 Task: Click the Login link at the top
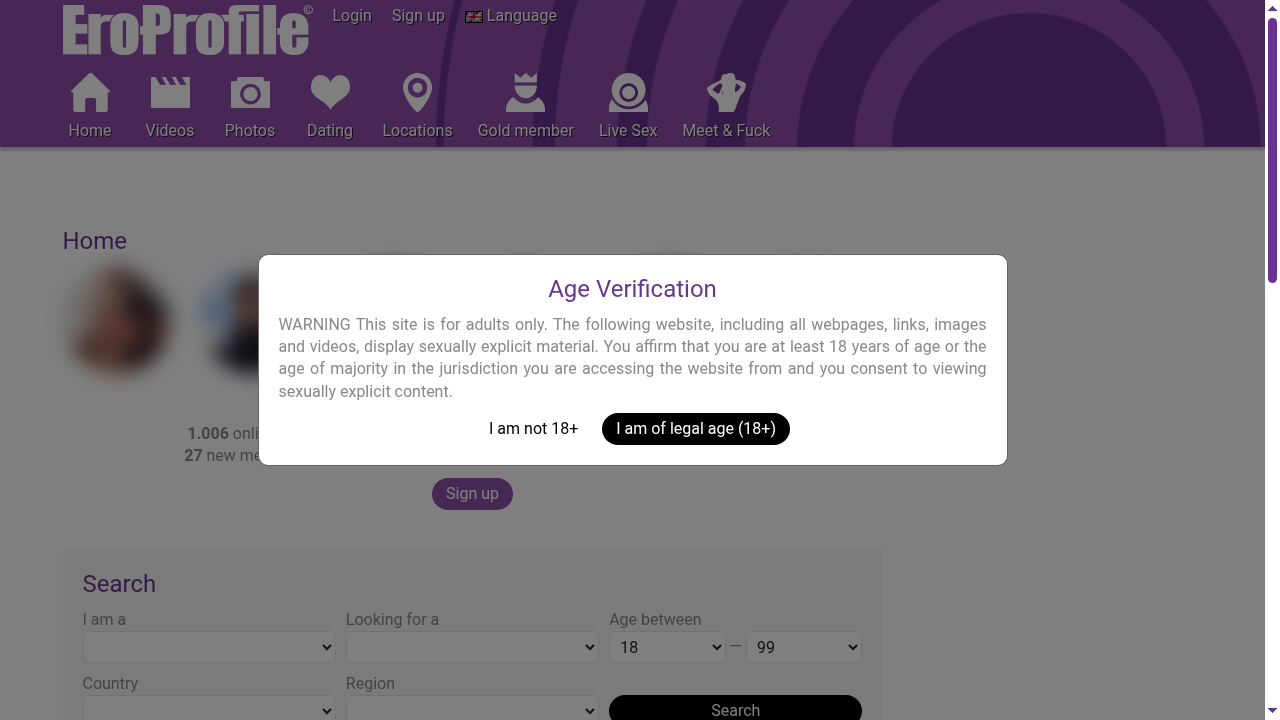pyautogui.click(x=352, y=16)
